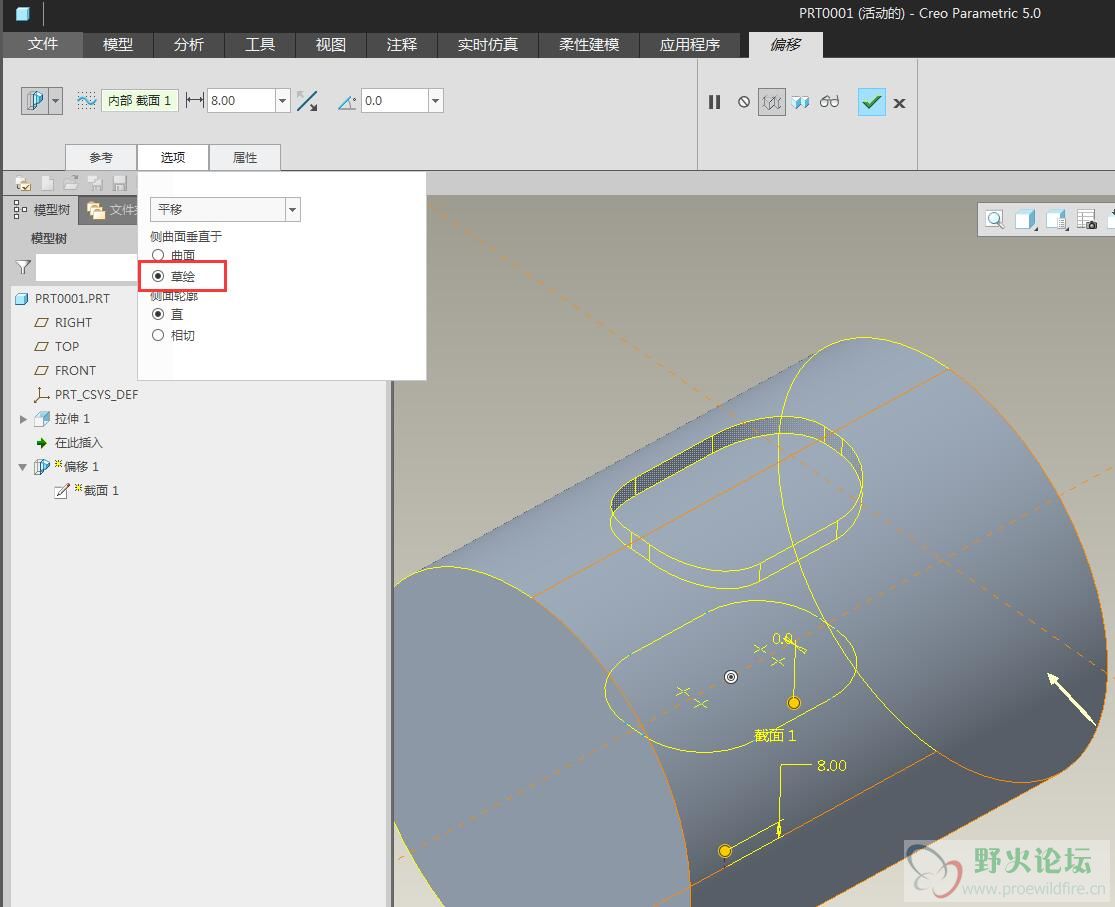Click the sketch section wavy-line icon
1115x907 pixels.
(87, 101)
